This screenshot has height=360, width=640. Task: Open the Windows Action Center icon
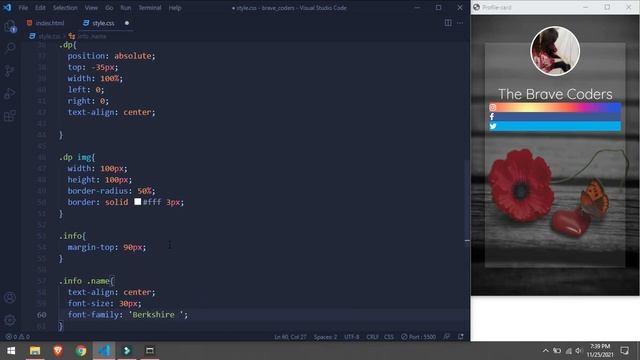coord(624,351)
